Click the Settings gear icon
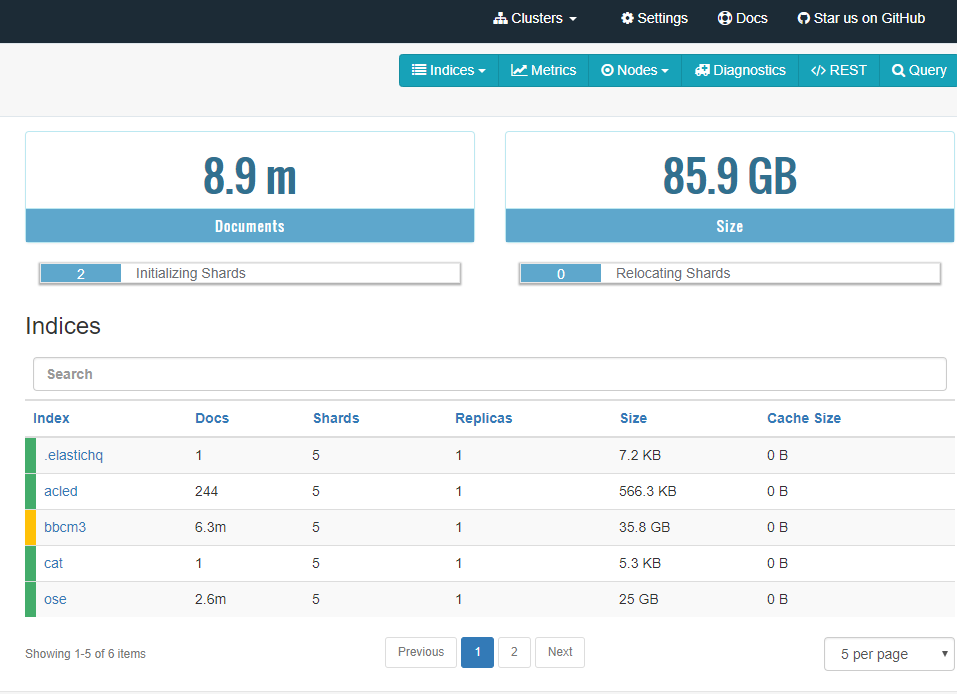Image resolution: width=957 pixels, height=694 pixels. pos(627,18)
